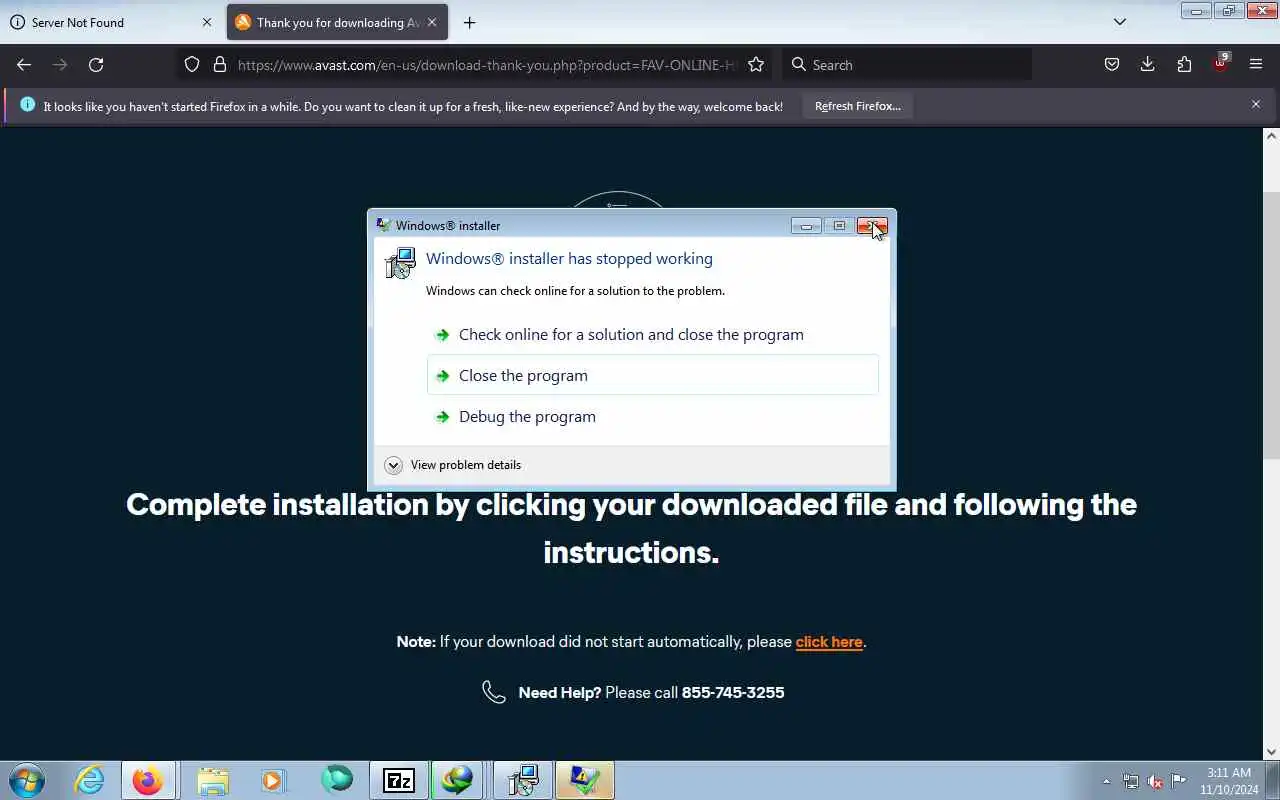Open the Firefox hamburger application menu
The height and width of the screenshot is (800, 1280).
point(1256,65)
